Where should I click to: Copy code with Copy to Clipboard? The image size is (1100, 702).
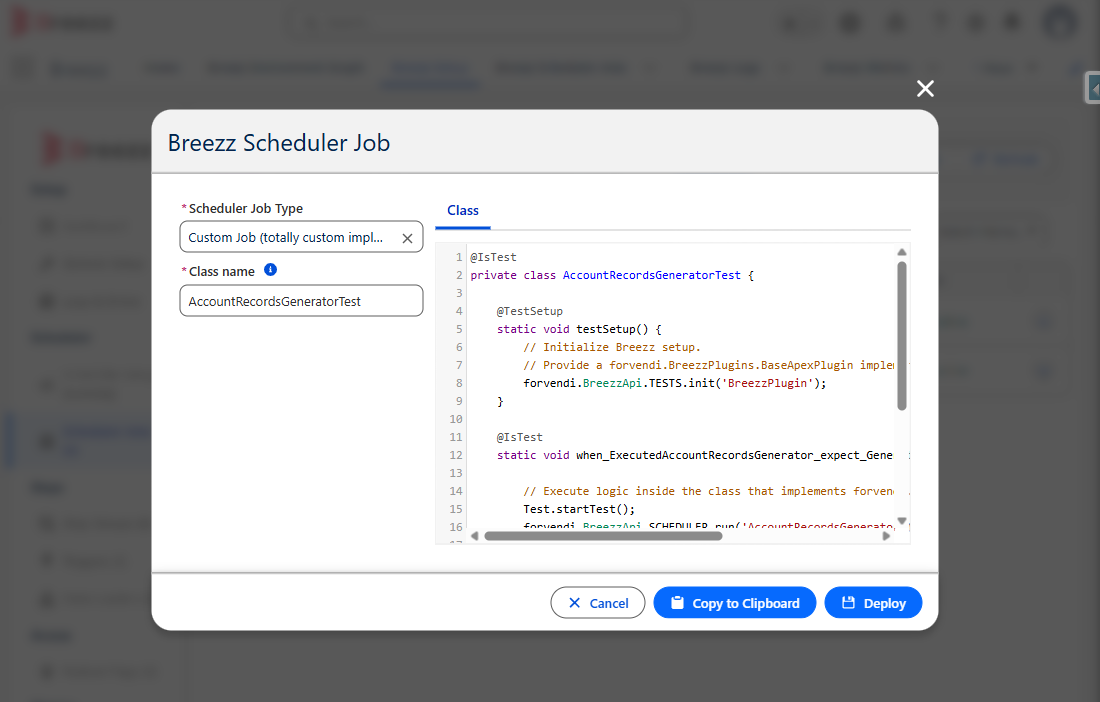point(735,603)
